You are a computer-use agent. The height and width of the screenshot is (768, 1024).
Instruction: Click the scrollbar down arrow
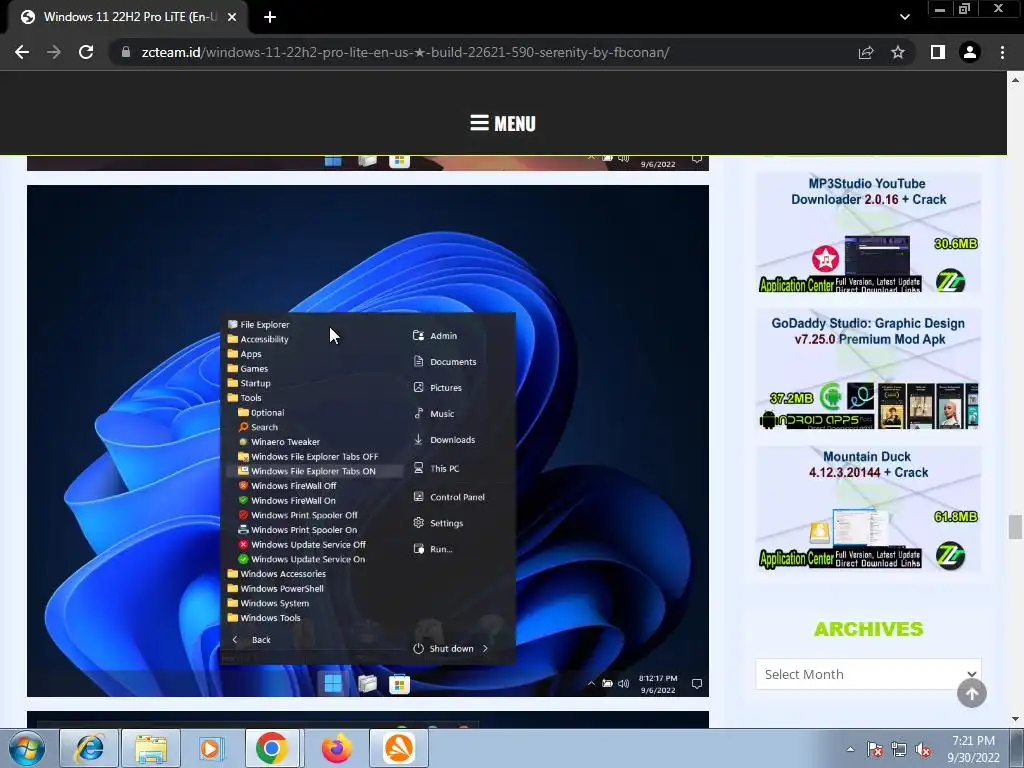click(x=1015, y=719)
